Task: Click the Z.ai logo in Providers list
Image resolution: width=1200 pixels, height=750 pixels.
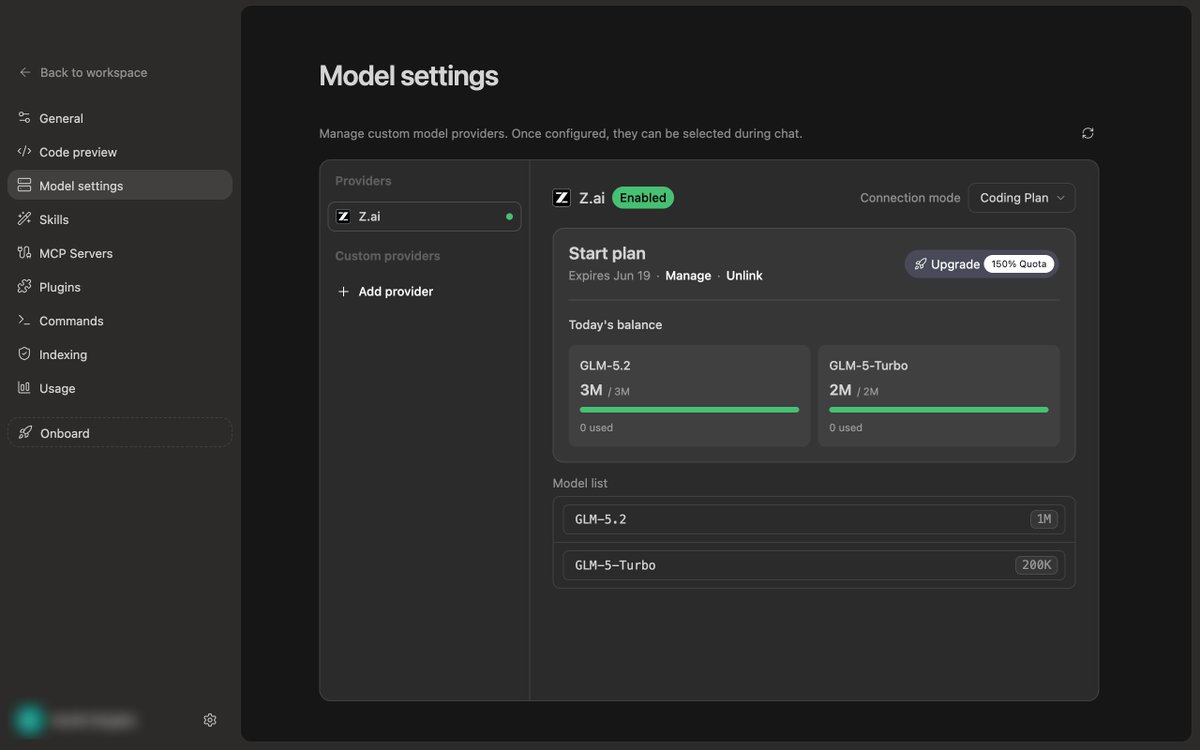Action: point(343,216)
